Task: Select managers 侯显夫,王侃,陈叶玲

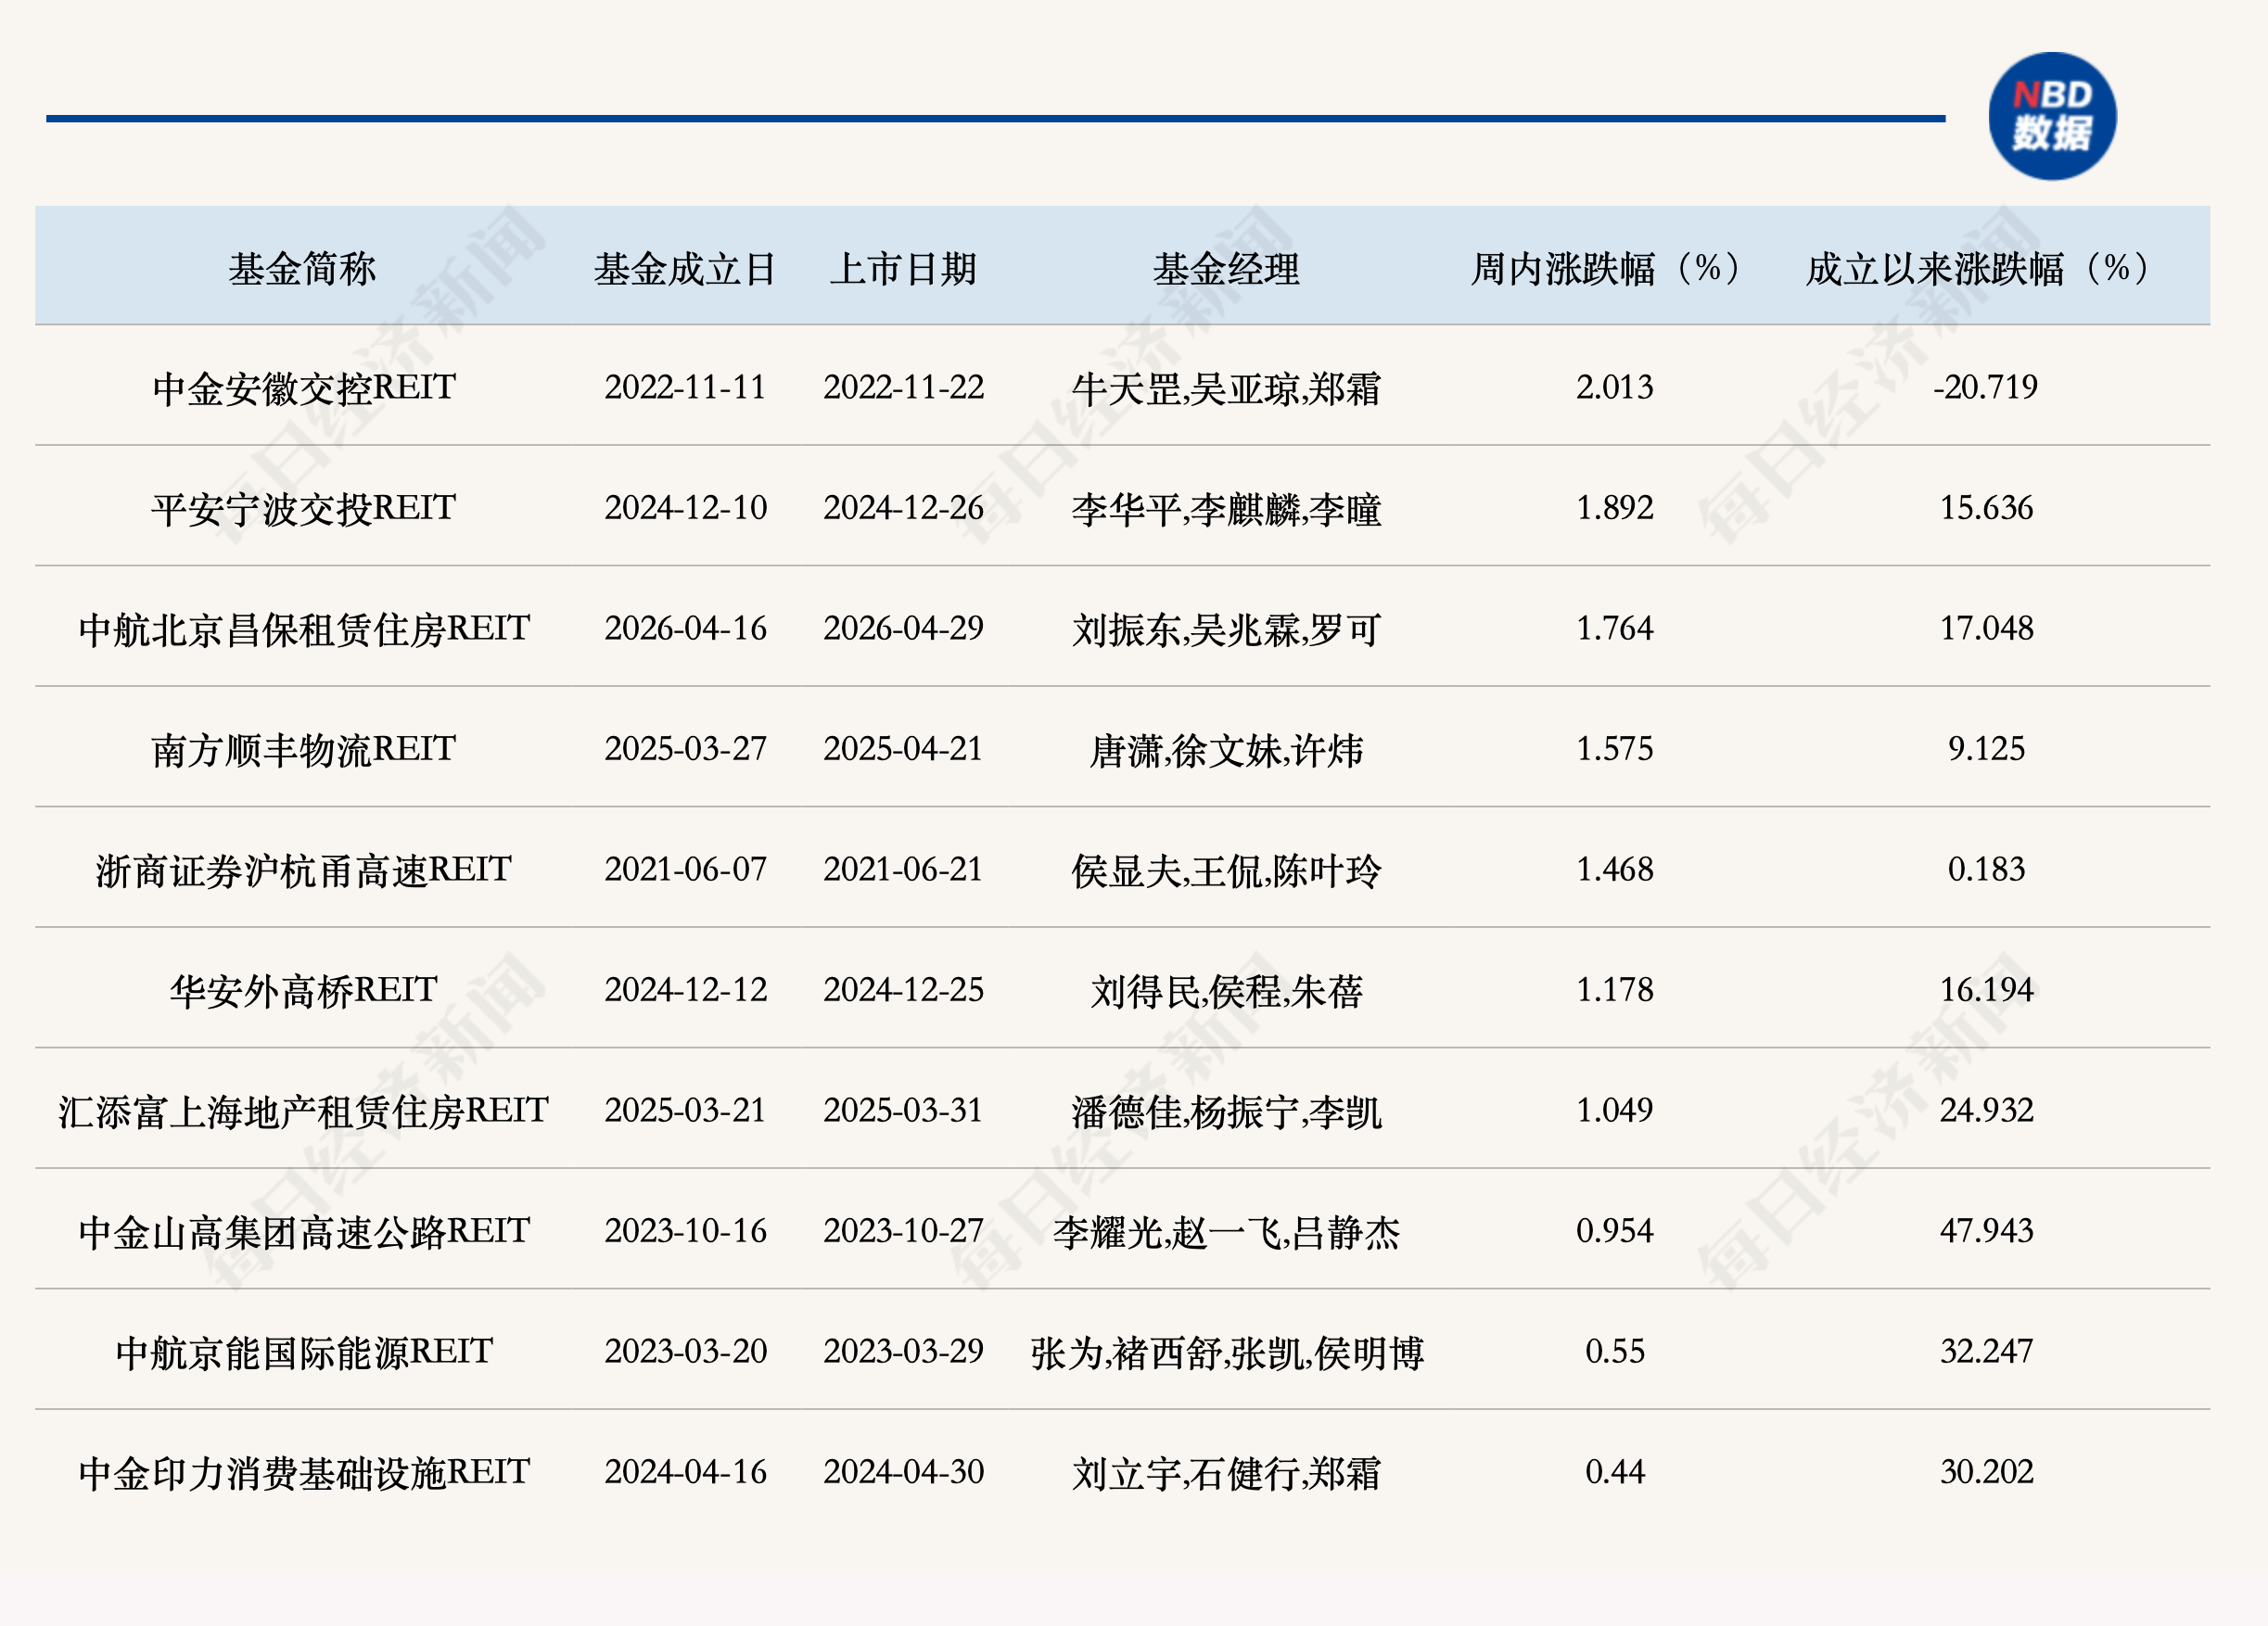Action: (x=1226, y=870)
